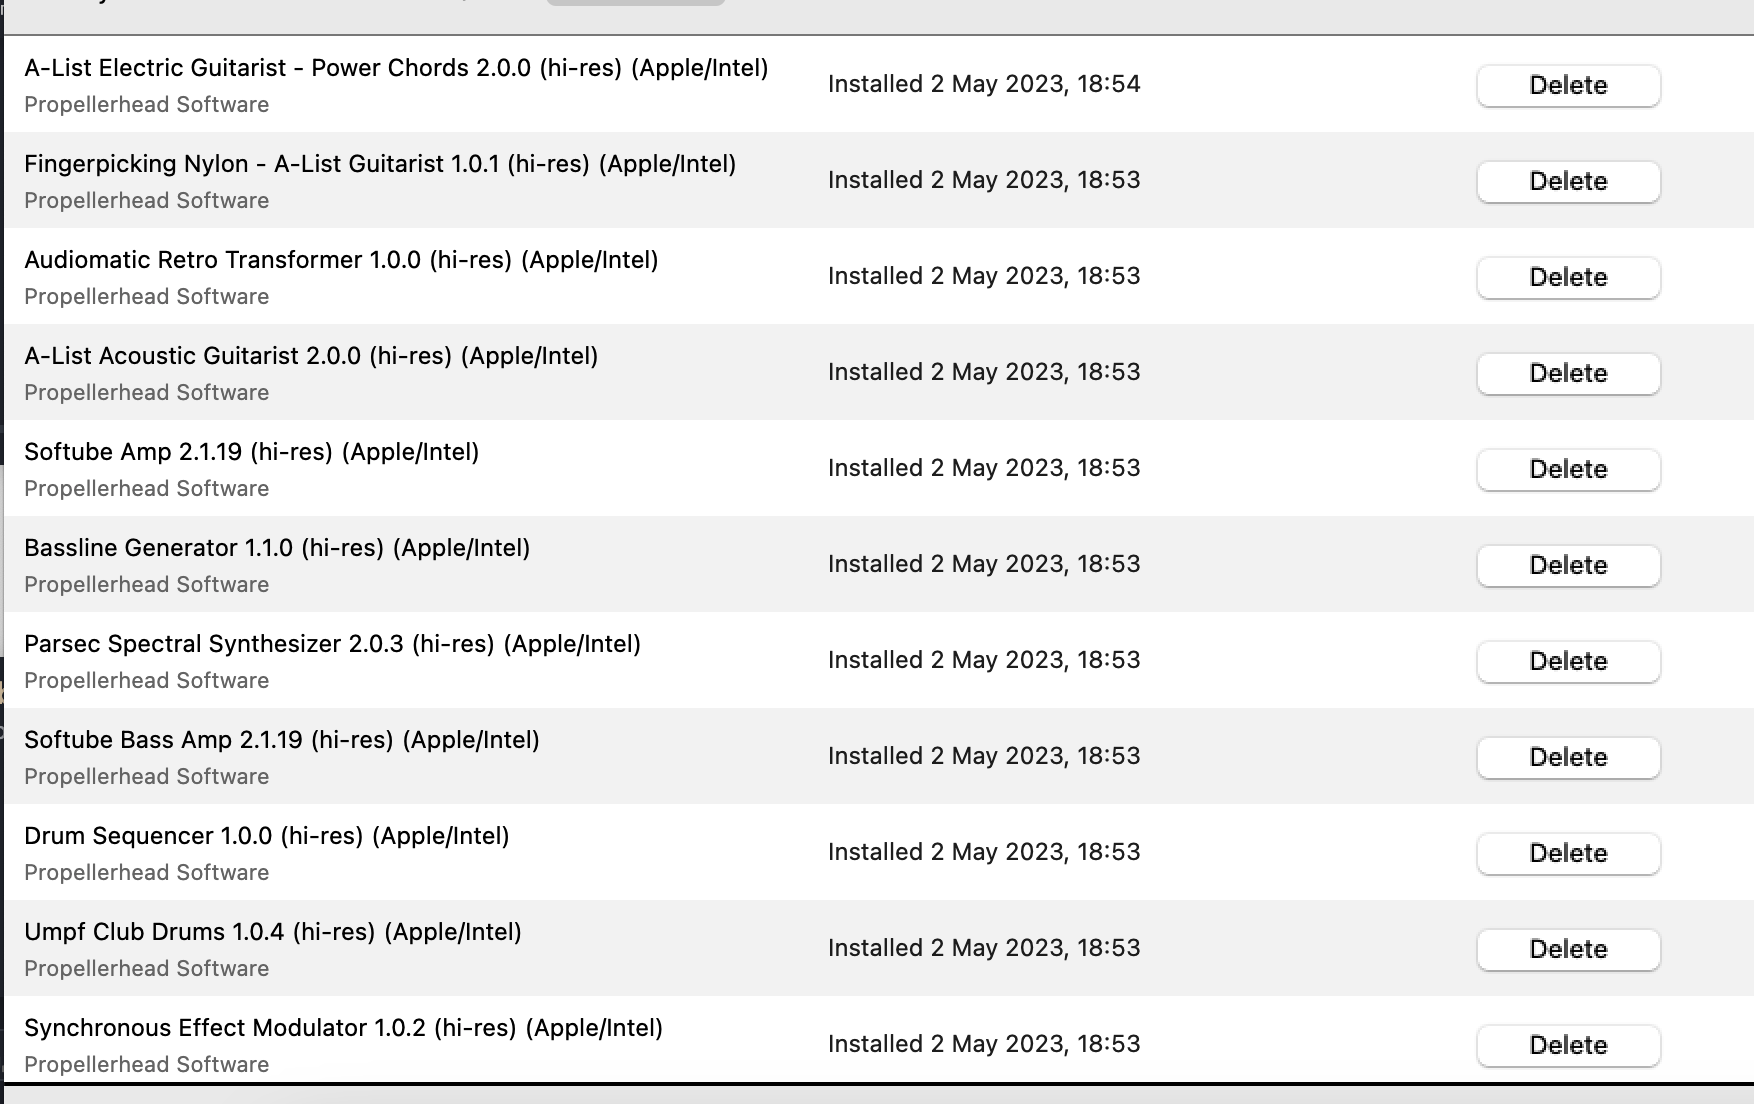This screenshot has height=1104, width=1754.
Task: Click Propellerhead Software under Drum Sequencer
Action: tap(147, 873)
